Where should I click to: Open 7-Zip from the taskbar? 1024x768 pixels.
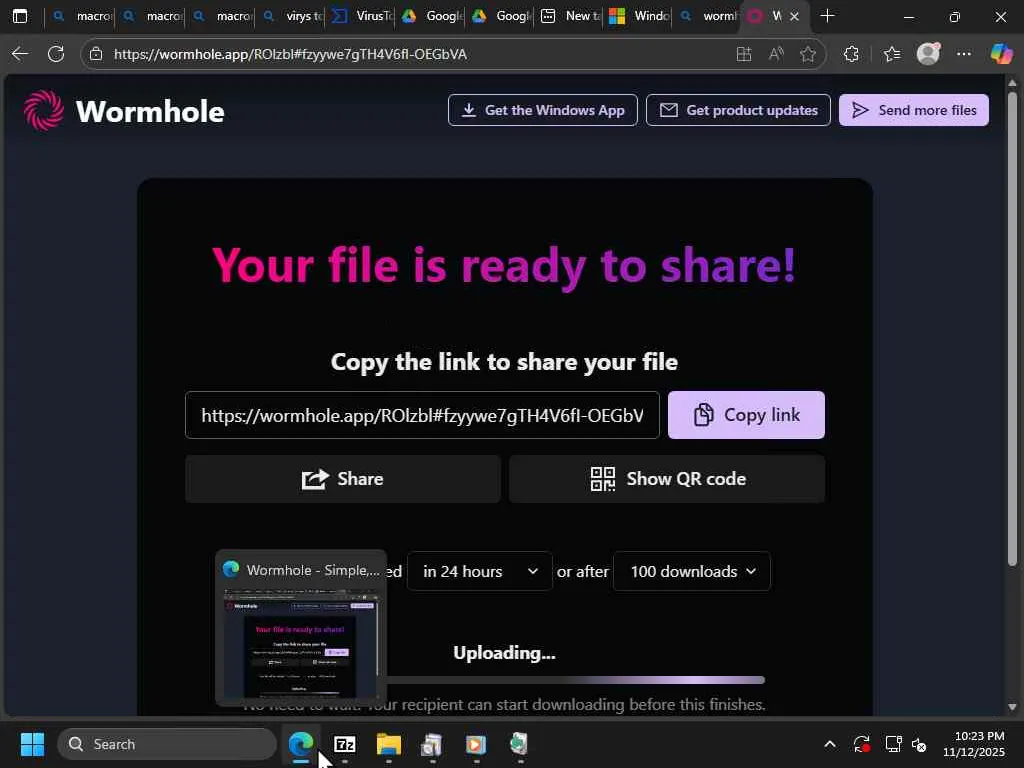345,744
